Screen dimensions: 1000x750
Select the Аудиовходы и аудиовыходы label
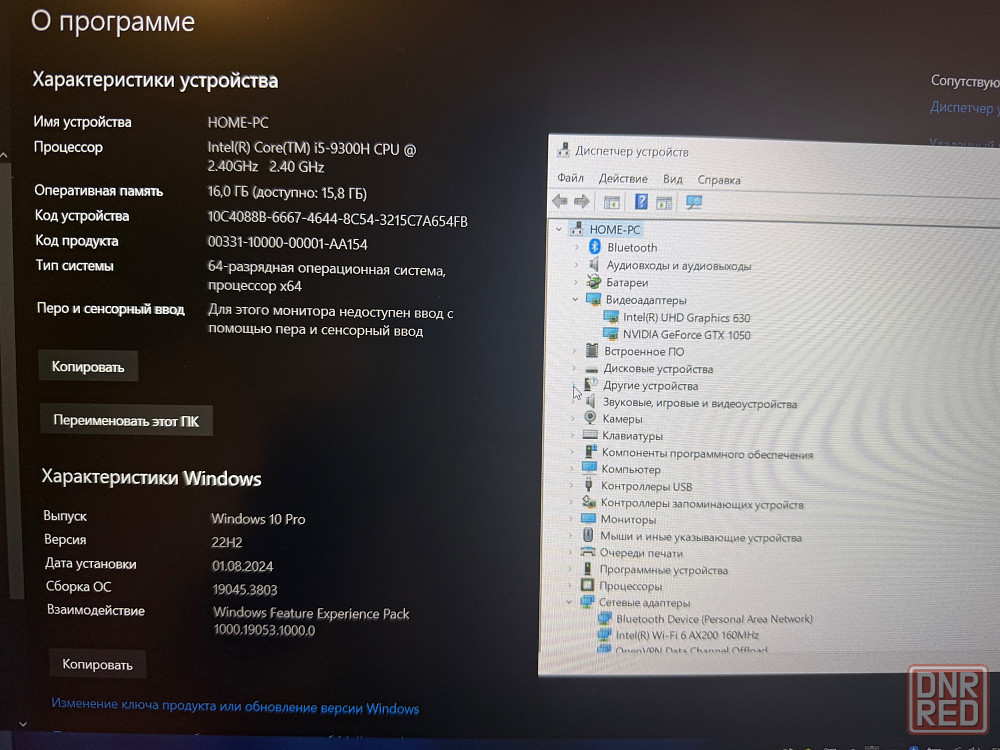pyautogui.click(x=679, y=265)
